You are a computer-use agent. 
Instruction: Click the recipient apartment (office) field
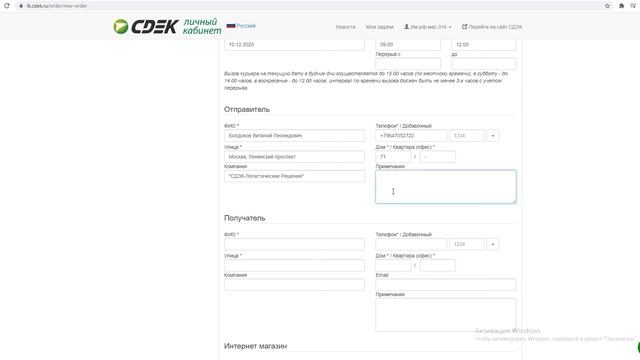click(x=438, y=265)
